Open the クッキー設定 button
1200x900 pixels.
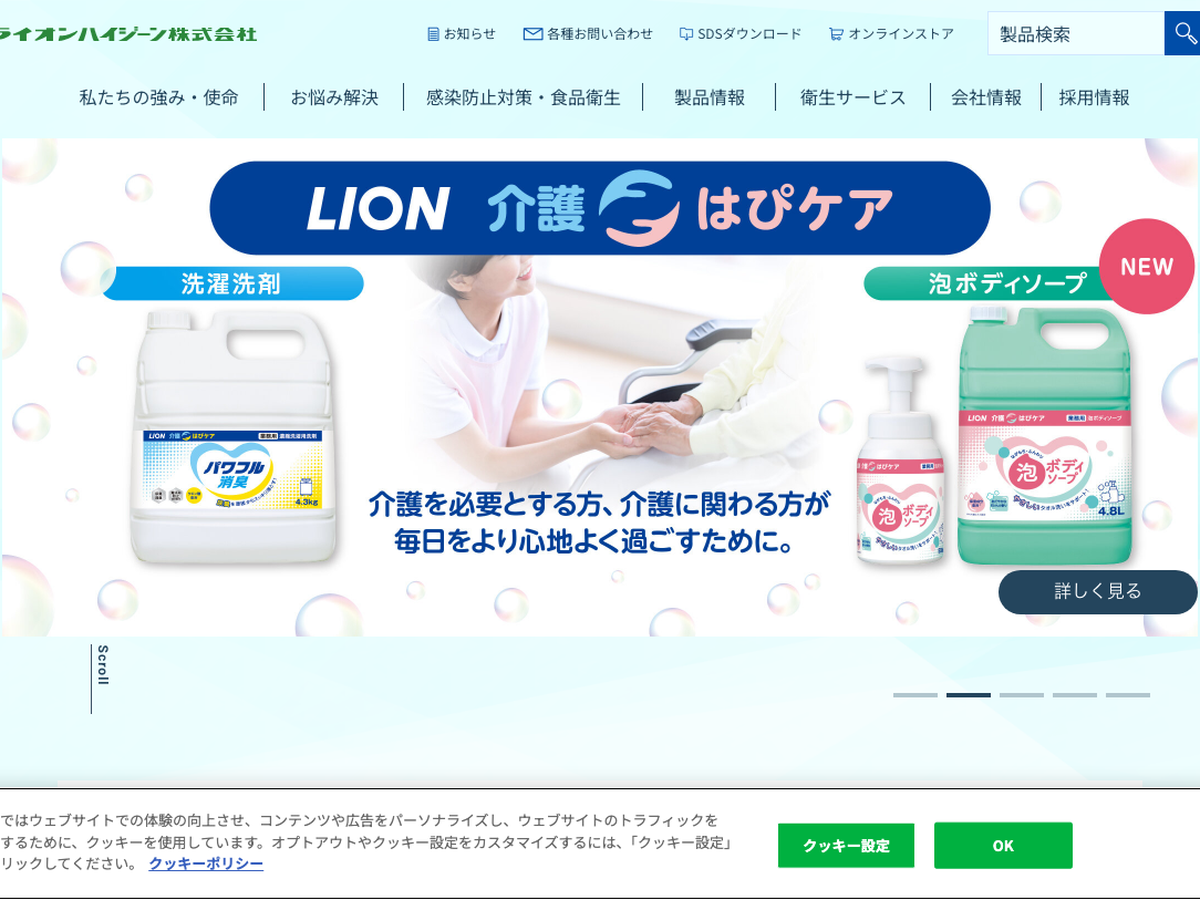click(846, 846)
